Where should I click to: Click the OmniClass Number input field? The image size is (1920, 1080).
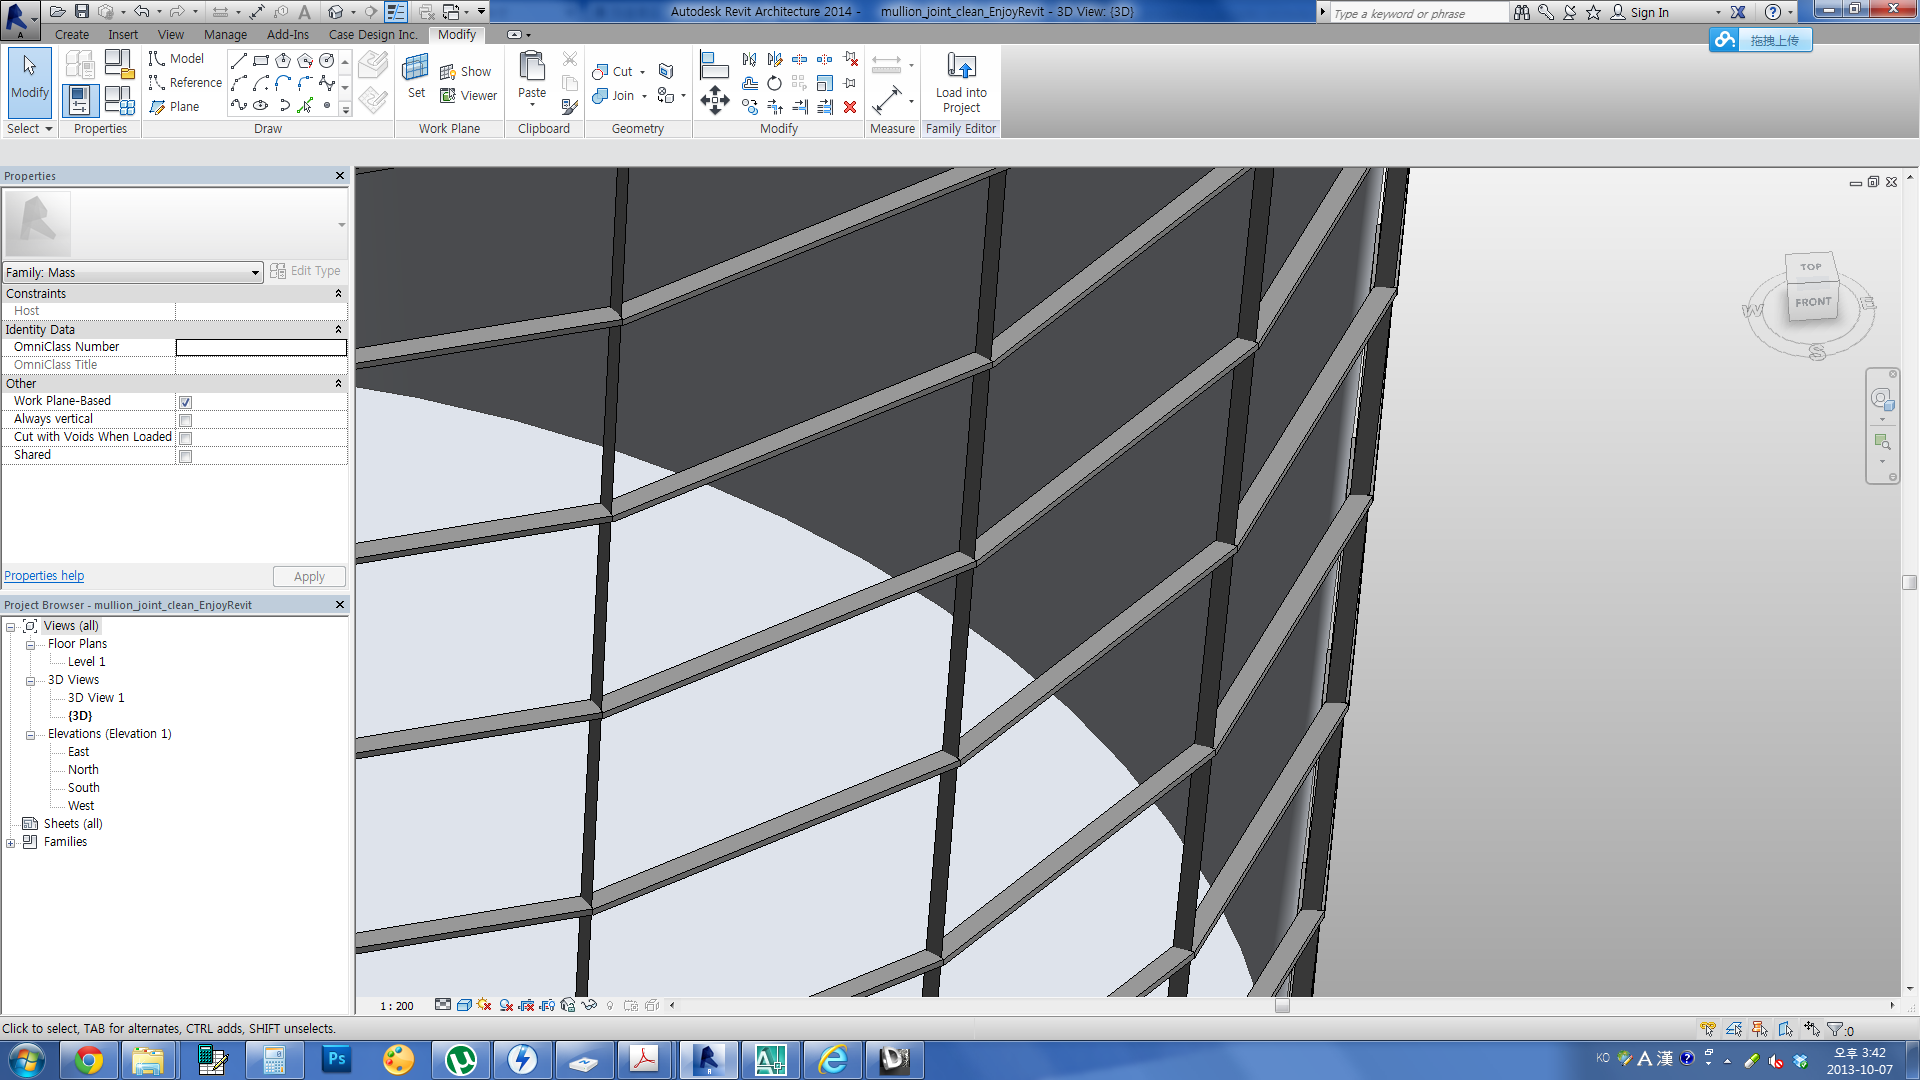pos(261,347)
